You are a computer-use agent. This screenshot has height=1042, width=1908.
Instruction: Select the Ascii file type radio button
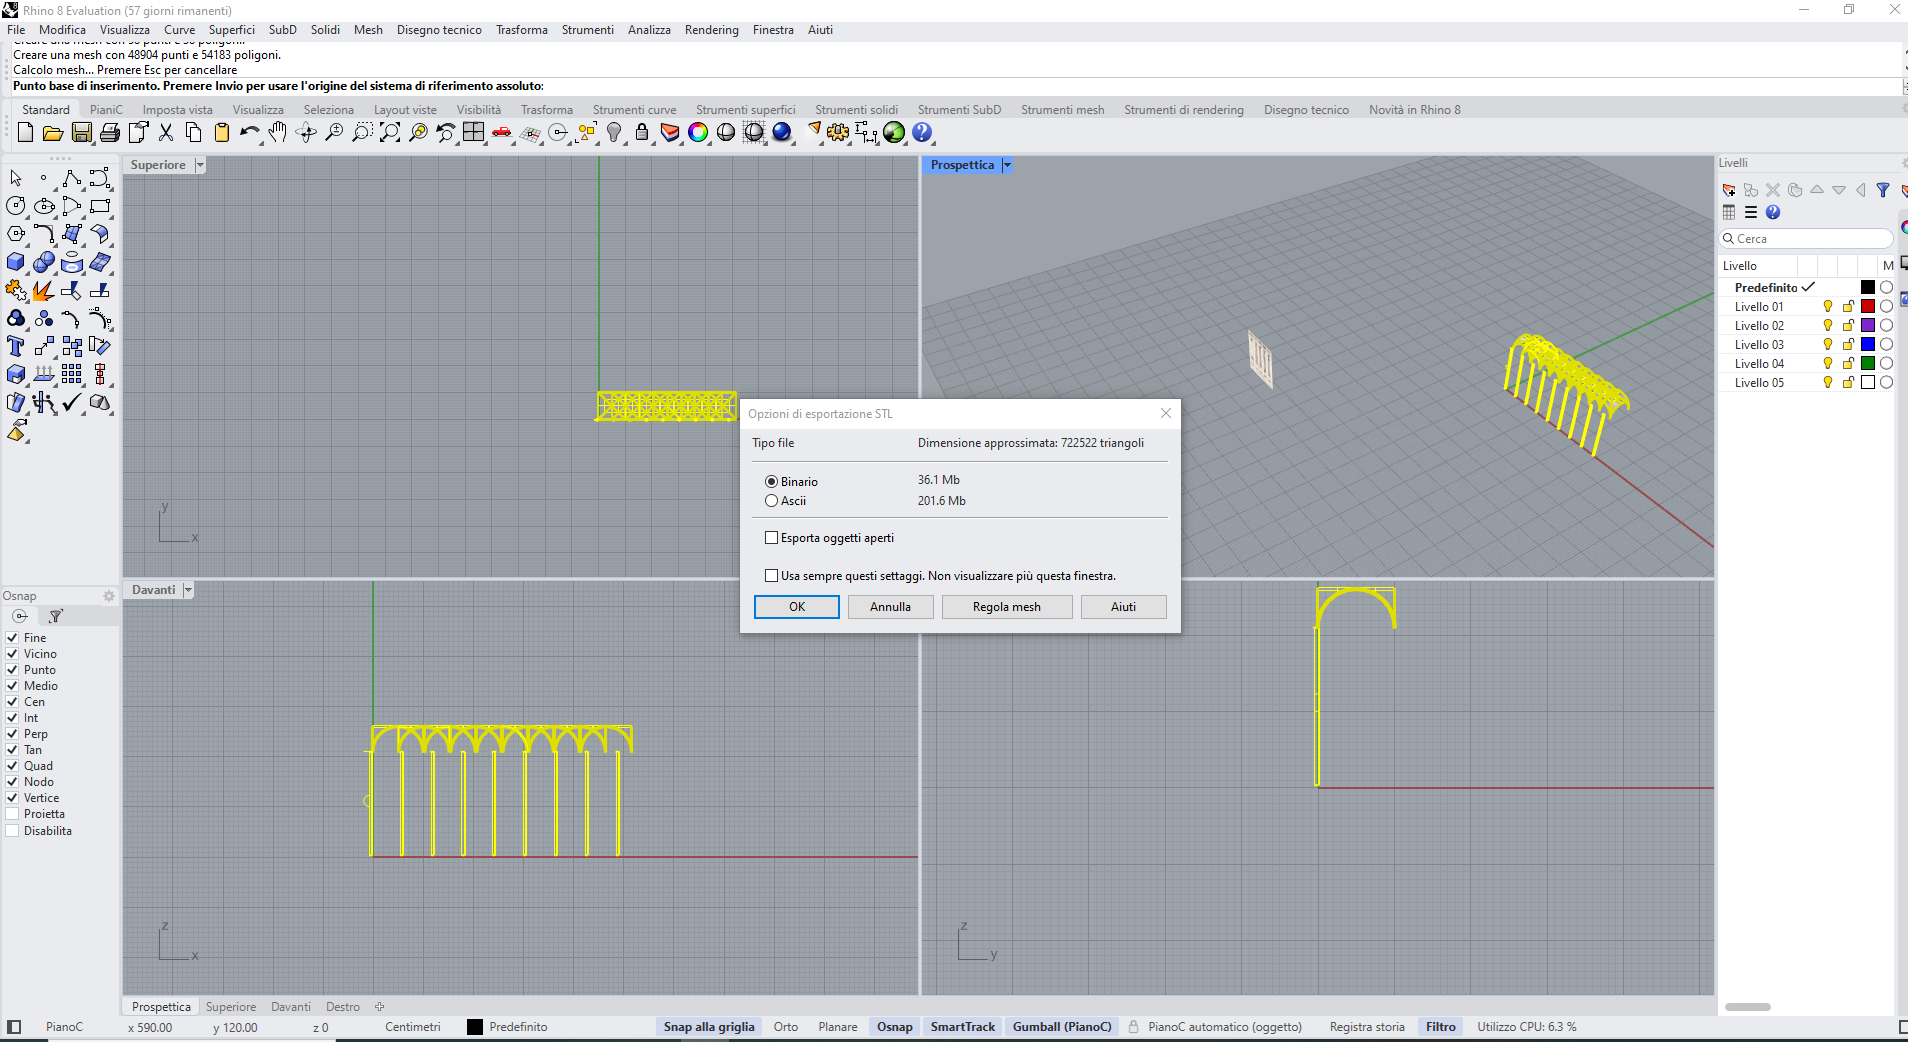(771, 501)
